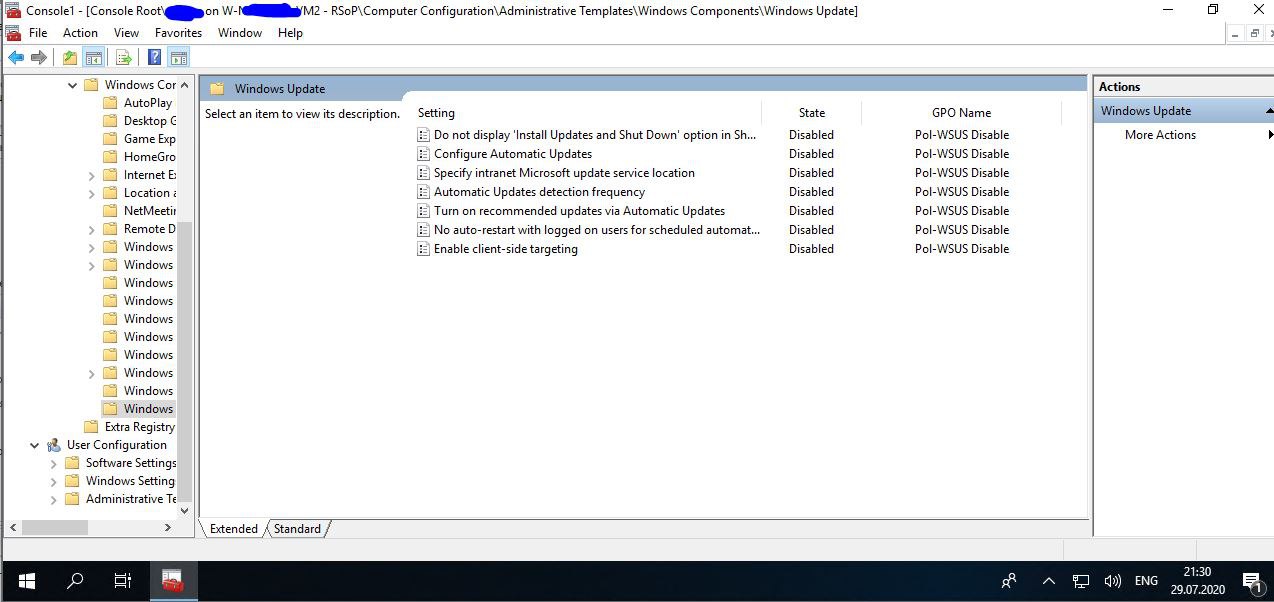
Task: Click the network icon in system tray
Action: pos(1081,581)
